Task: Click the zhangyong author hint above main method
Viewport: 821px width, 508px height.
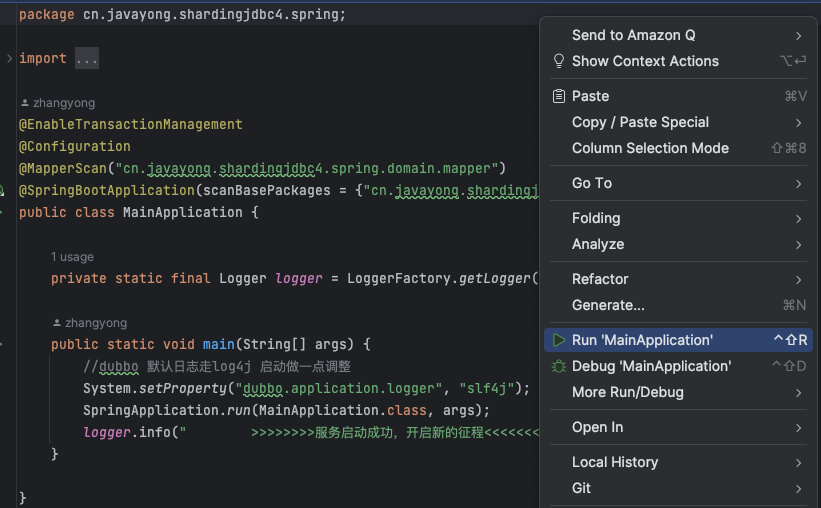Action: (x=95, y=323)
